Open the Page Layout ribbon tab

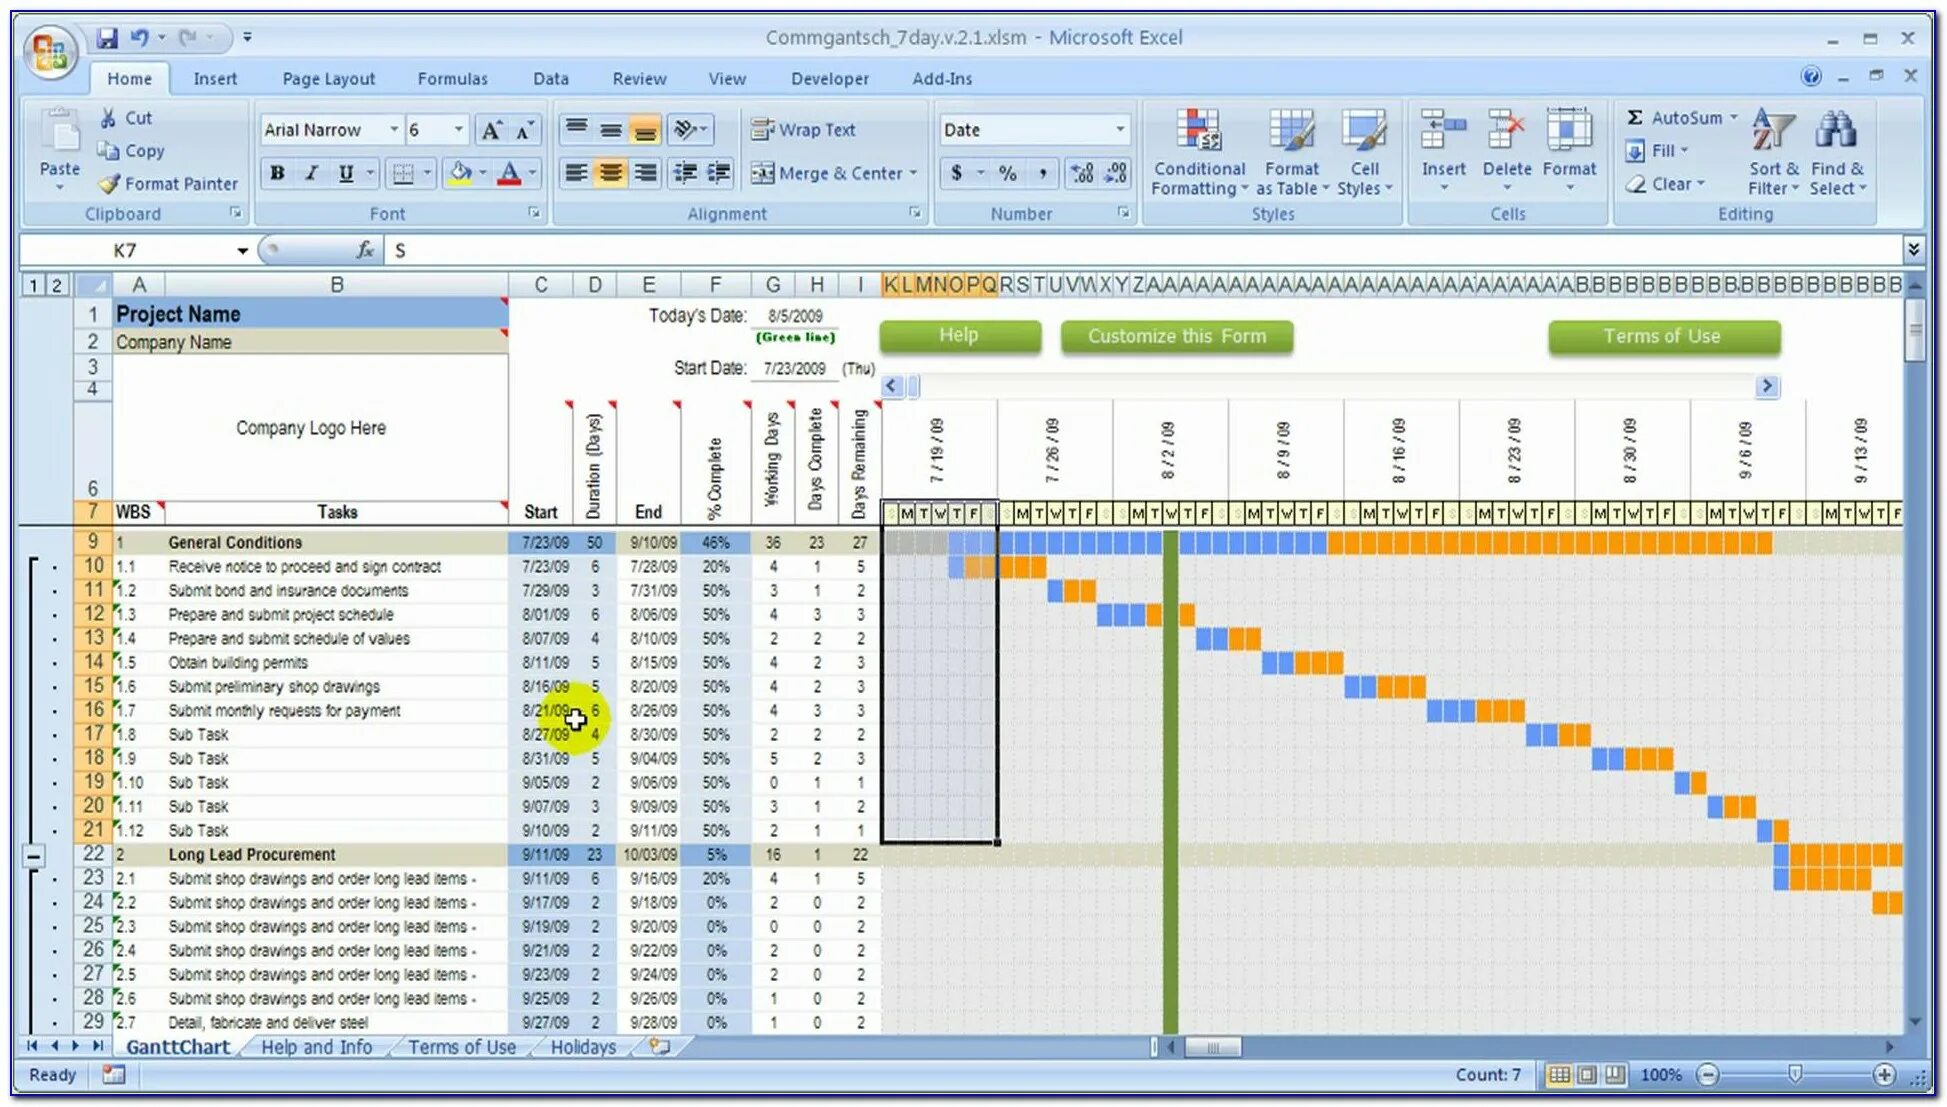click(328, 79)
